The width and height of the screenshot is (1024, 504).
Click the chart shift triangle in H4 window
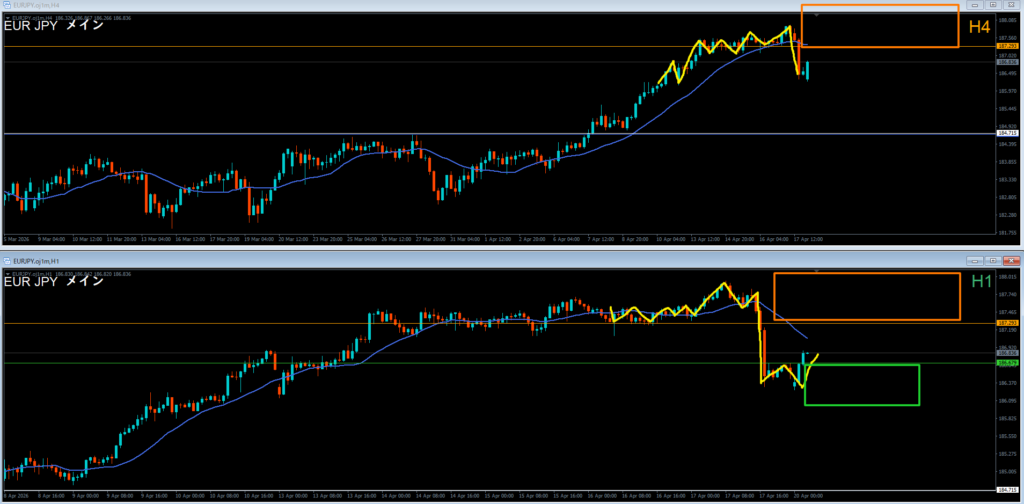(816, 14)
